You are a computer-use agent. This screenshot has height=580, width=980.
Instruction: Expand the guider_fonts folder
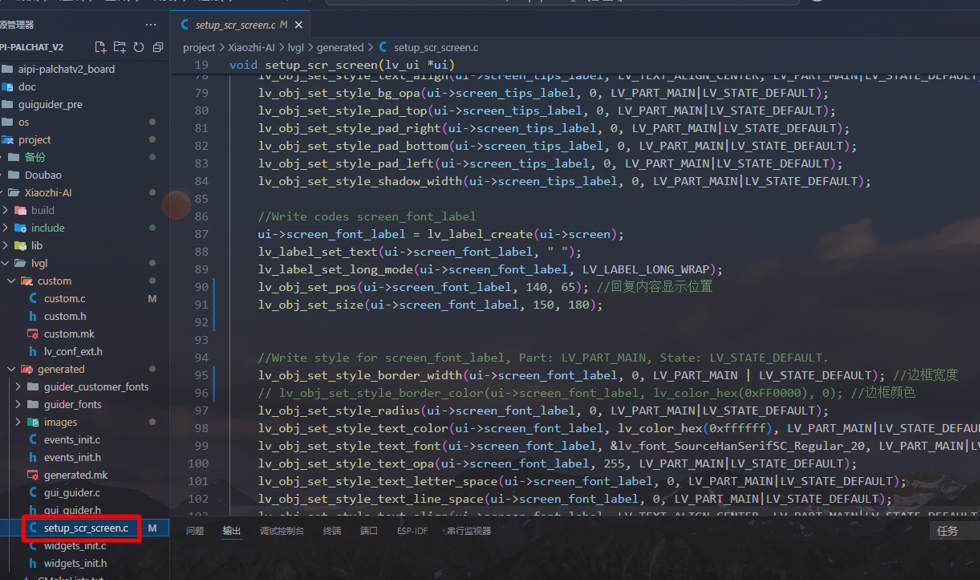[x=72, y=405]
